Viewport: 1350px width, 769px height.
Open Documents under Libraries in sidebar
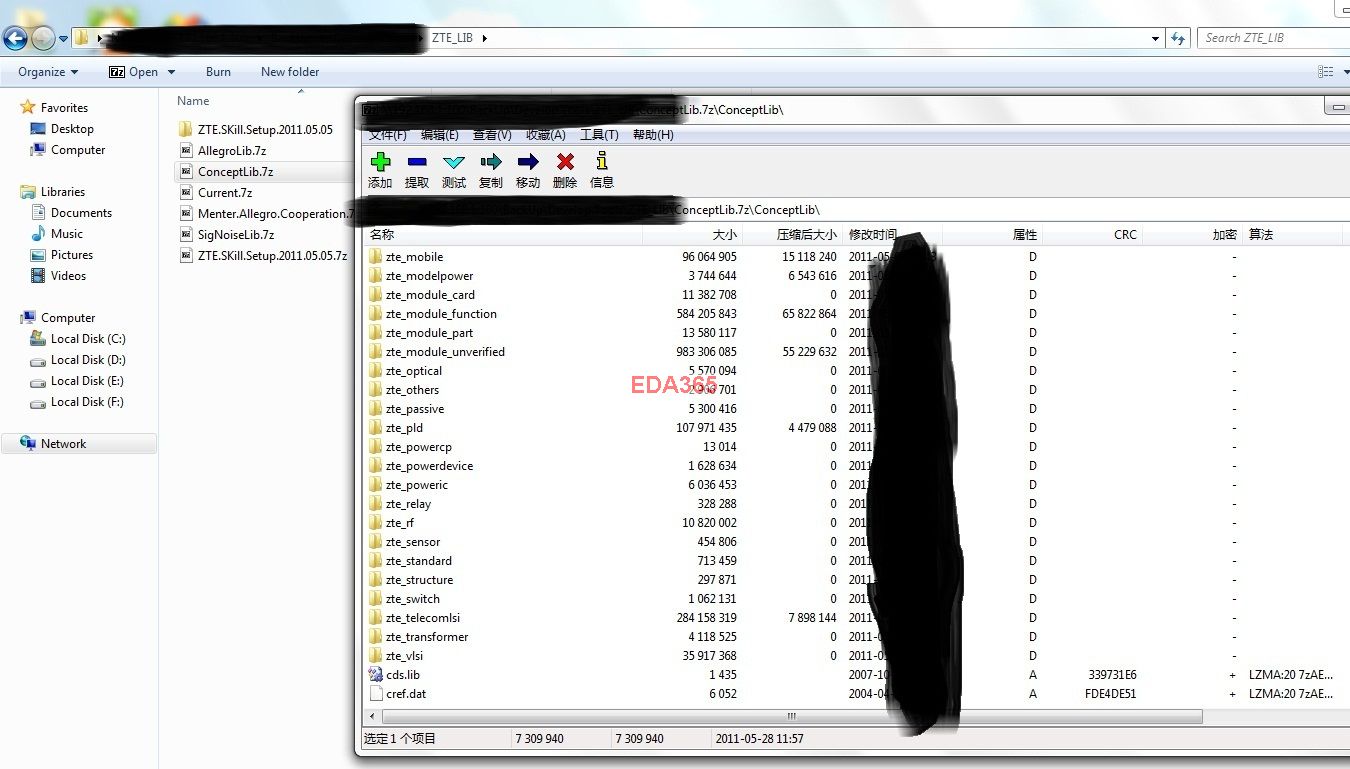tap(81, 213)
